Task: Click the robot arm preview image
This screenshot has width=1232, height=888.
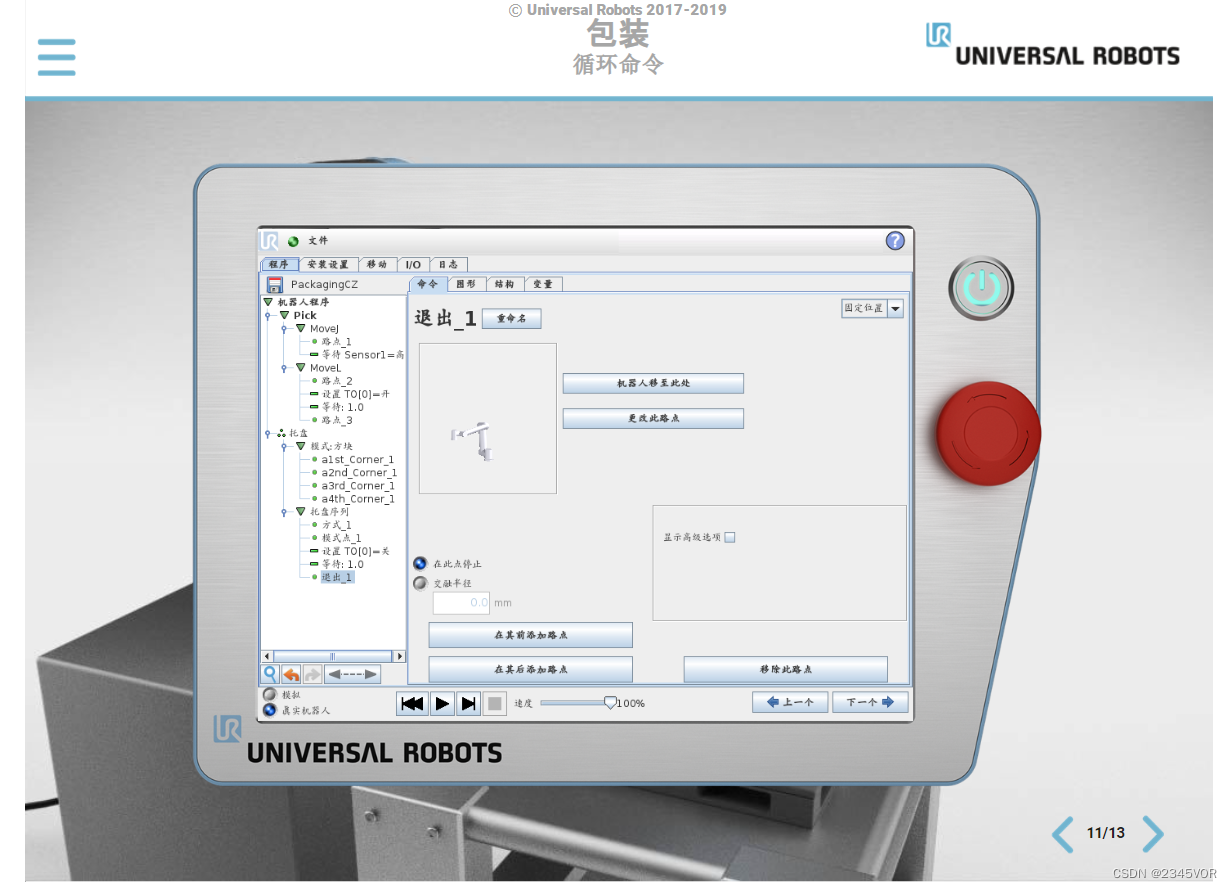Action: point(488,418)
